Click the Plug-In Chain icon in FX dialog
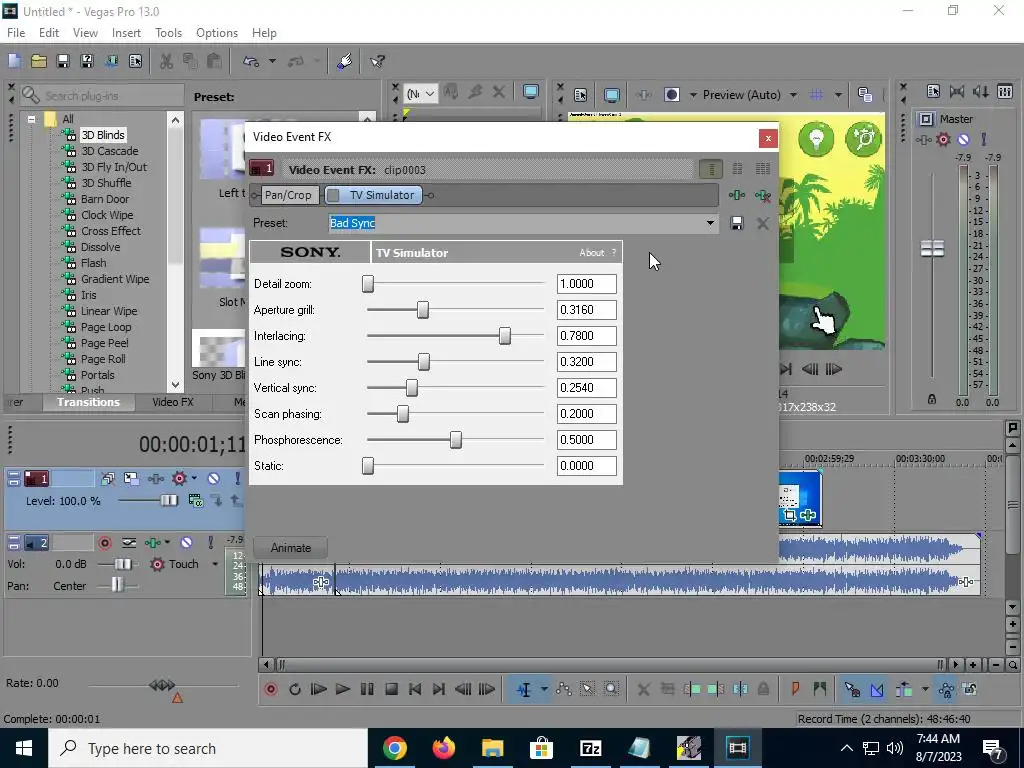Viewport: 1024px width, 768px height. pos(737,195)
